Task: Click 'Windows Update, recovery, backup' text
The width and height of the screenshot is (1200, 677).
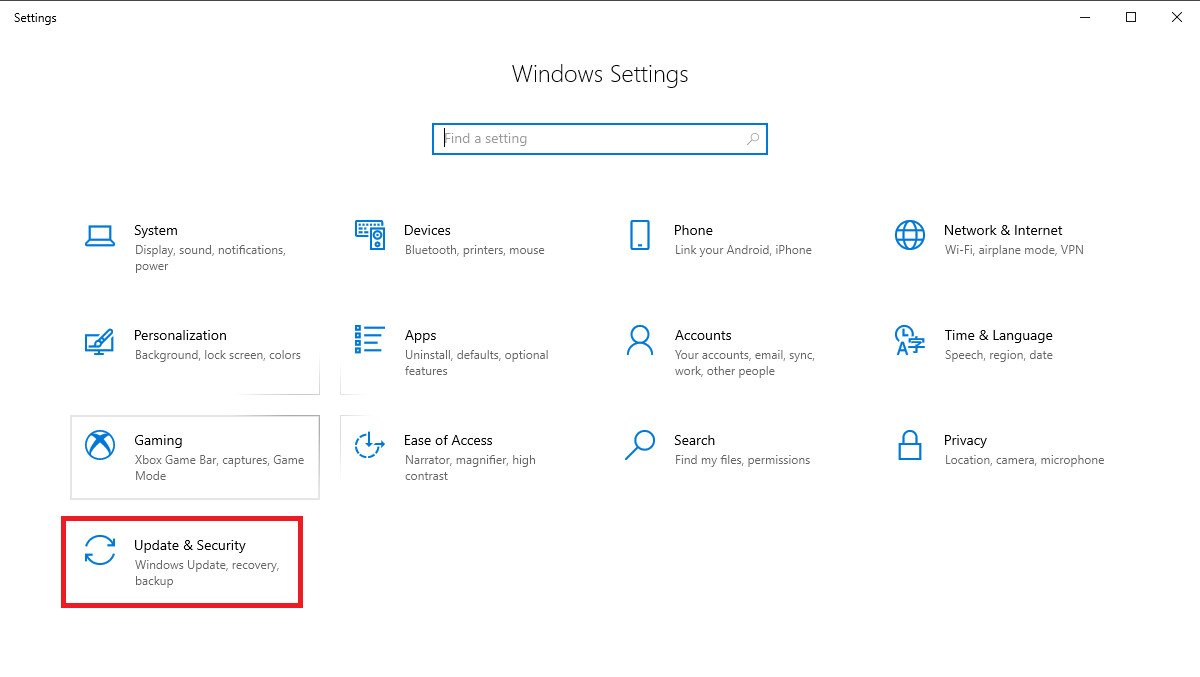Action: pos(207,573)
